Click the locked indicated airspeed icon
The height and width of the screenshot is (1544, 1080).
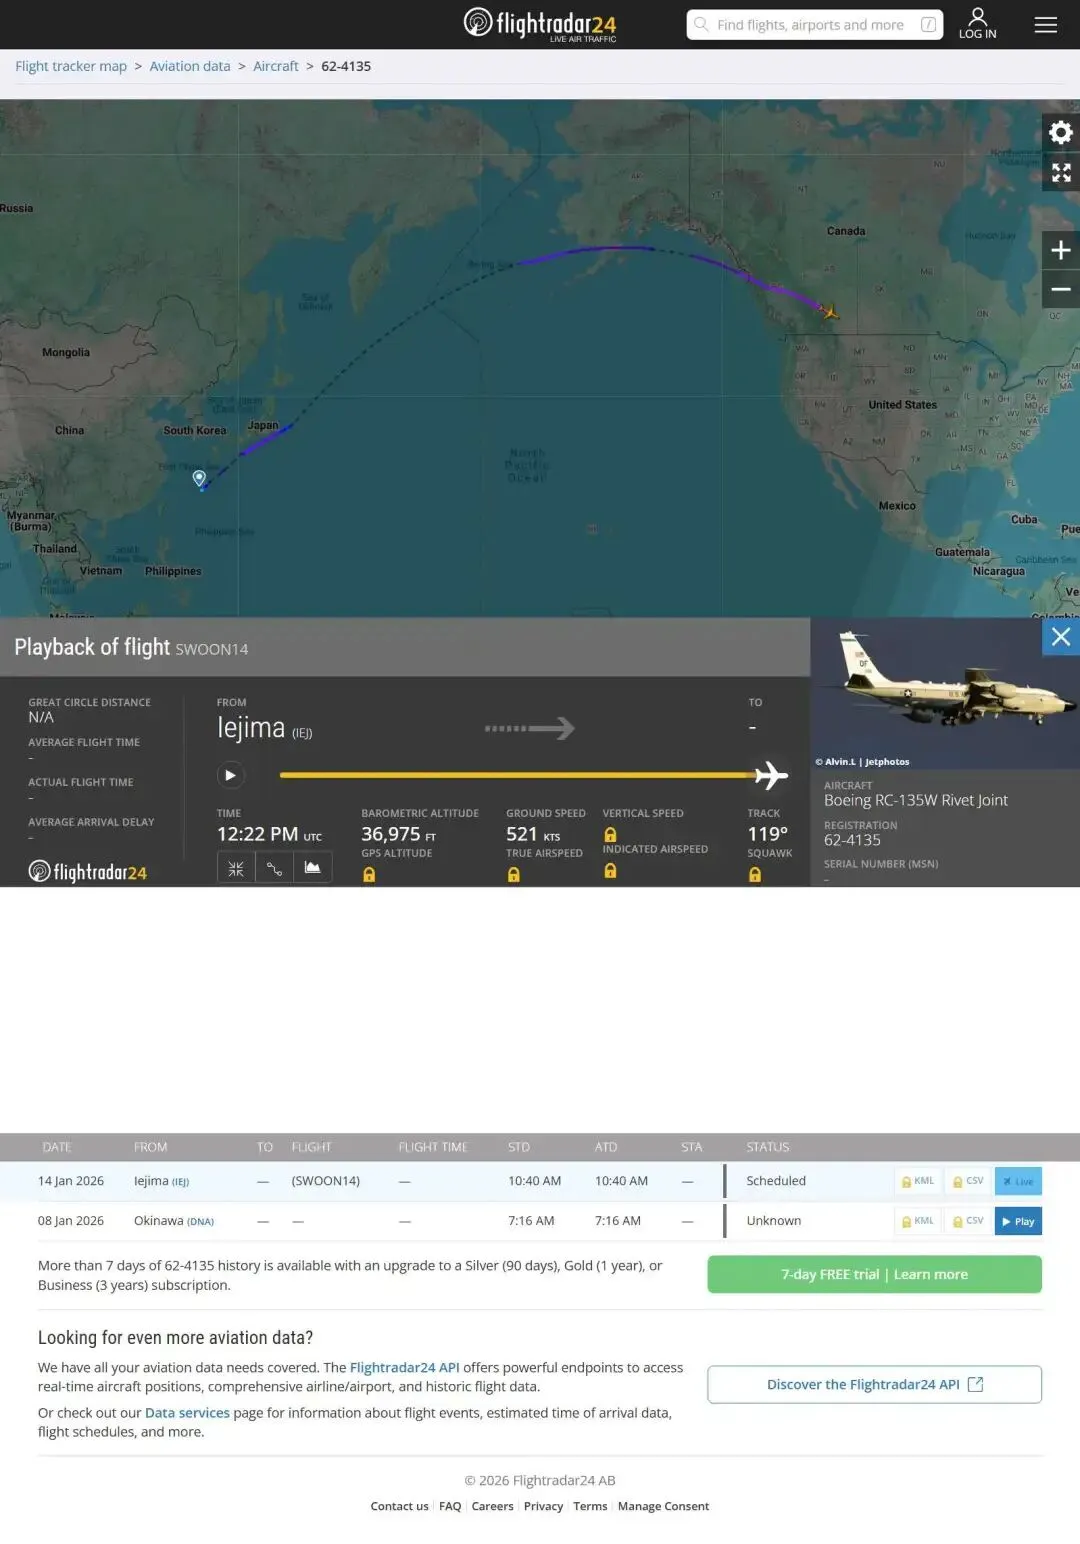pos(610,871)
